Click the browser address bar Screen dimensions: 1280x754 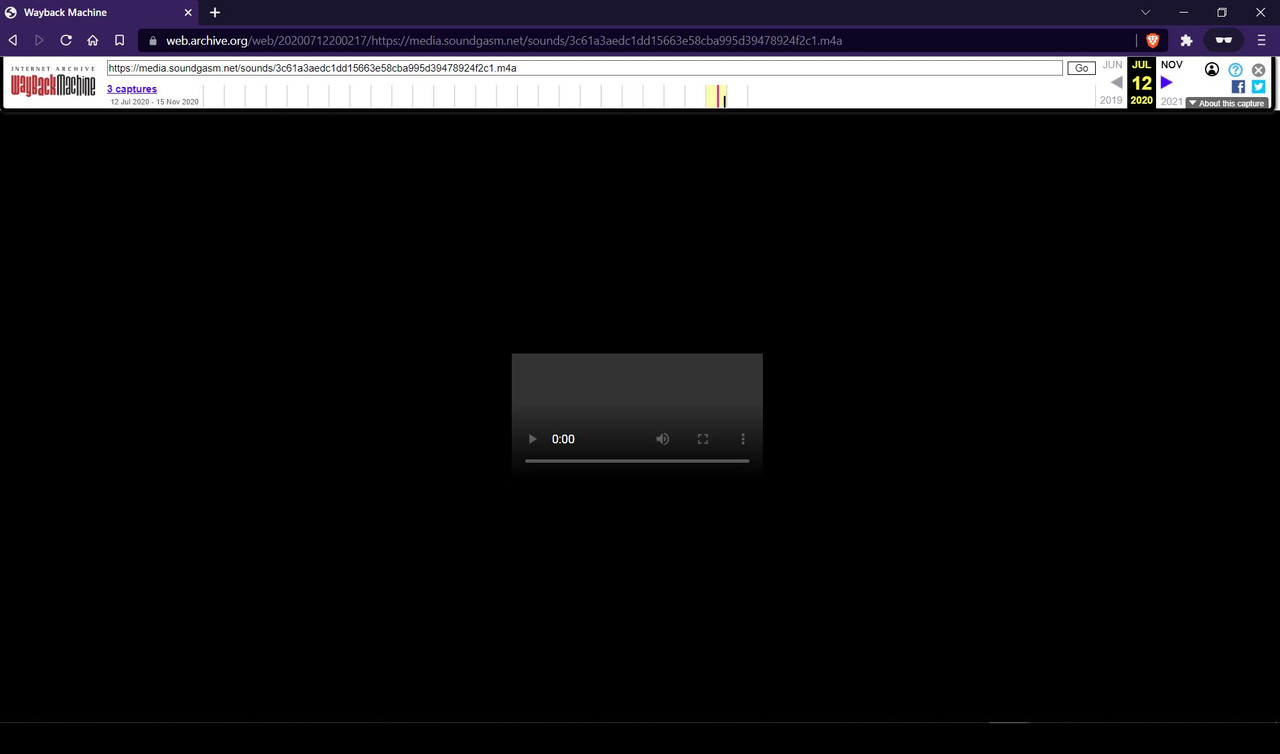[x=640, y=41]
